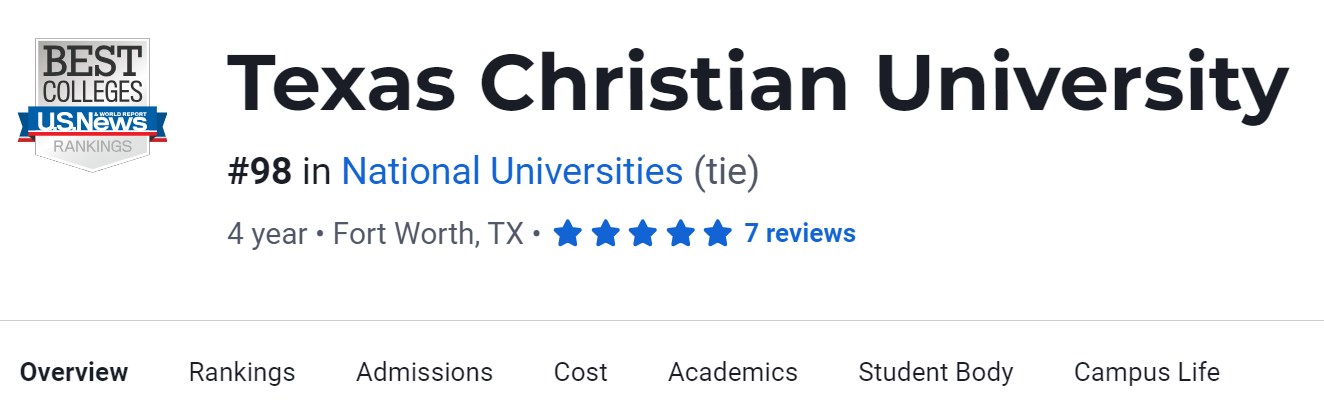Click the fifth blue rating star

[717, 234]
